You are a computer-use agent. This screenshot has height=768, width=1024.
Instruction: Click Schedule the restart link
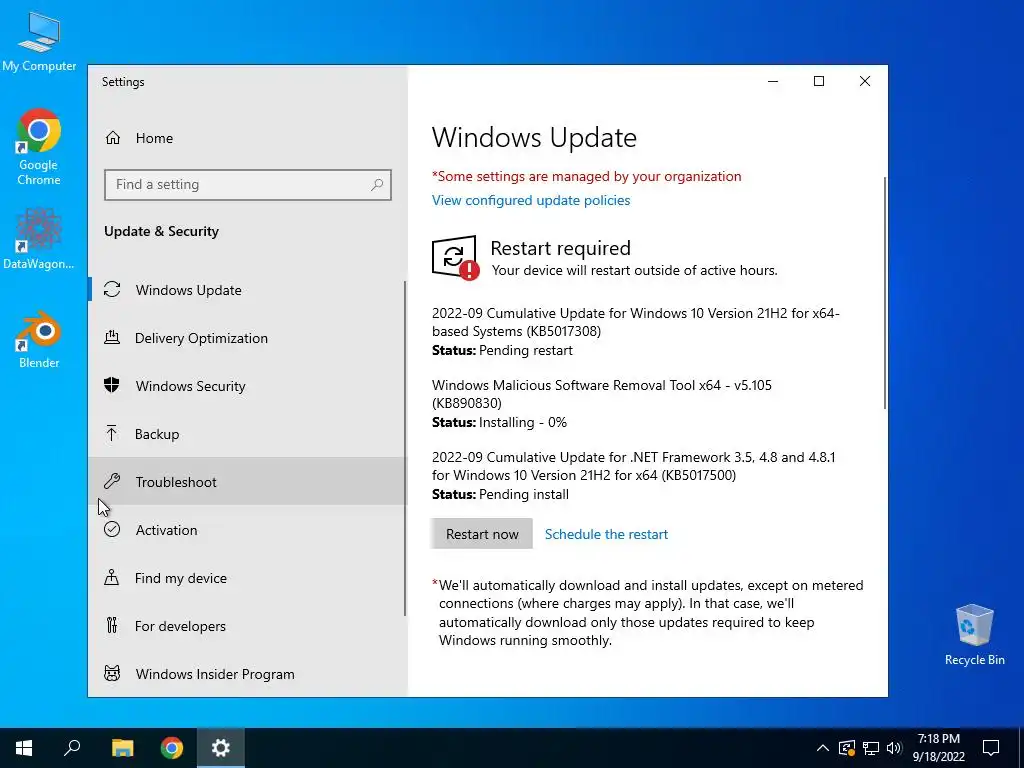point(606,534)
